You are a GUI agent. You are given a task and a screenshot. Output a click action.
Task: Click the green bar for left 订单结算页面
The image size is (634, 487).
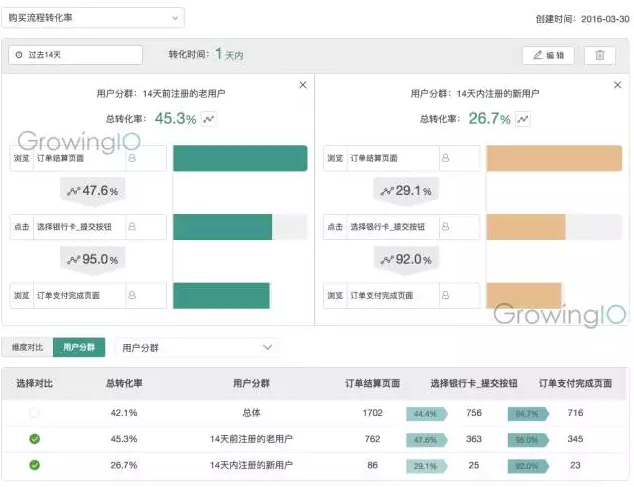[240, 158]
